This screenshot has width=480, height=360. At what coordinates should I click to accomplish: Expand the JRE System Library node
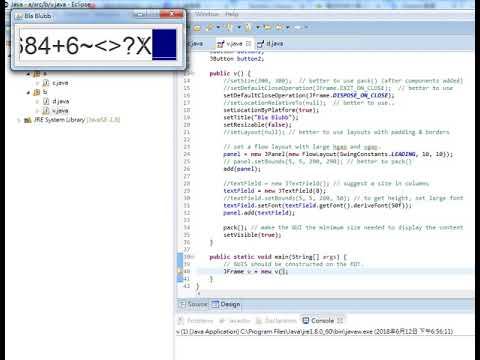(19, 120)
